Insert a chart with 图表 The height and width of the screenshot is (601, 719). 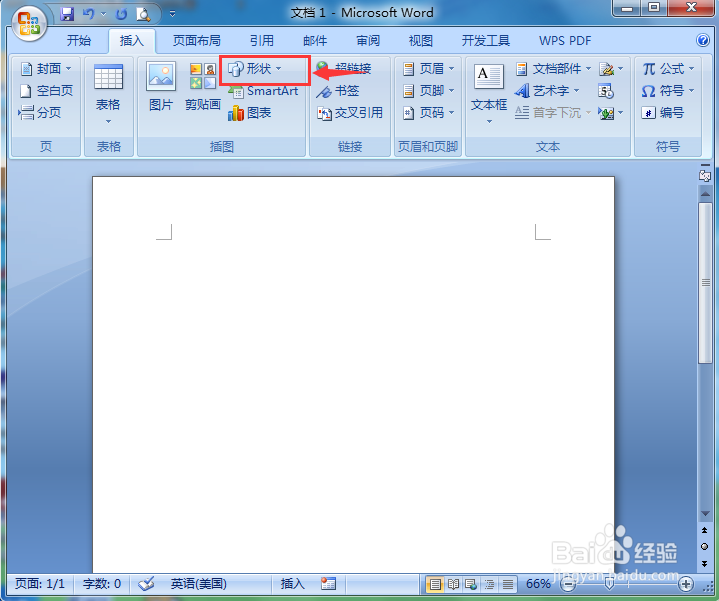tap(250, 113)
